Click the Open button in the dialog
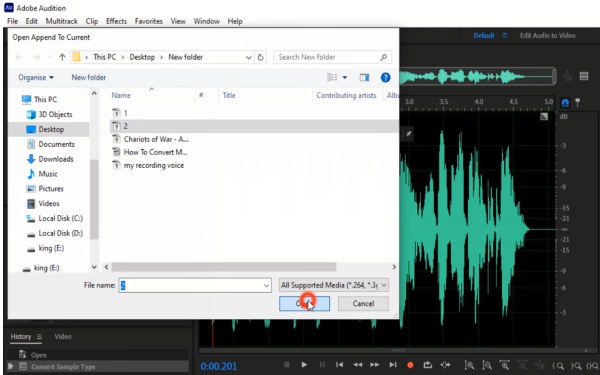Image resolution: width=600 pixels, height=375 pixels. click(x=304, y=303)
